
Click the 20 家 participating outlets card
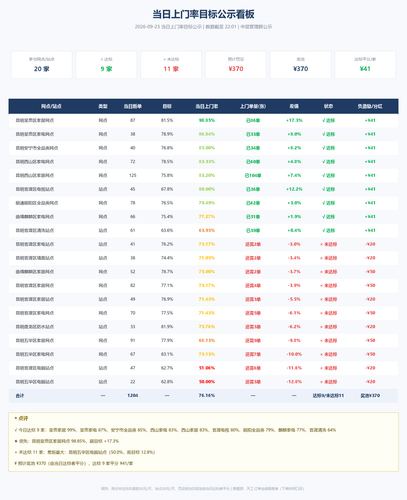(x=42, y=65)
